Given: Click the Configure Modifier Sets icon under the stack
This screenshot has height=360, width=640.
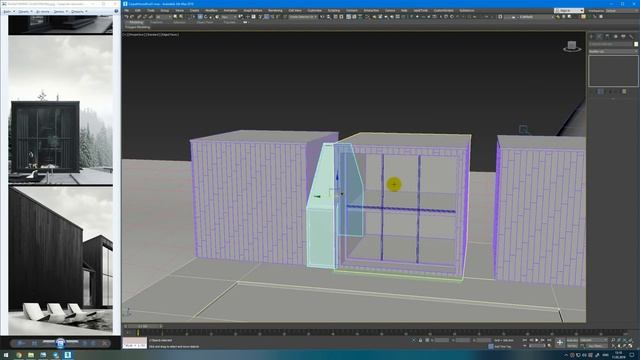Looking at the screenshot, I should [x=624, y=92].
